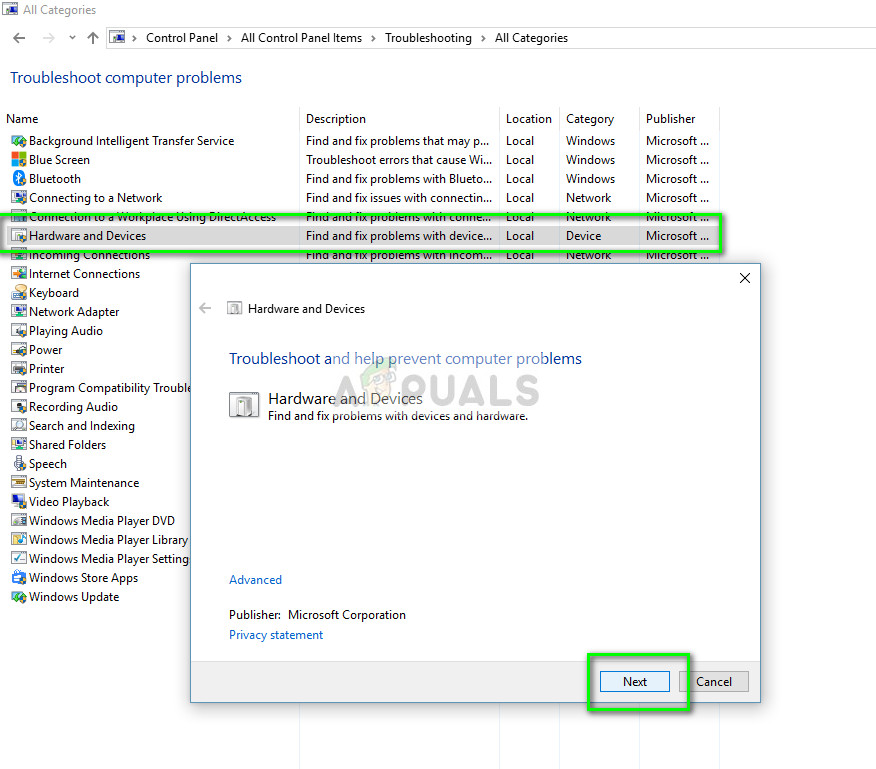Select the System Maintenance list entry

point(84,483)
